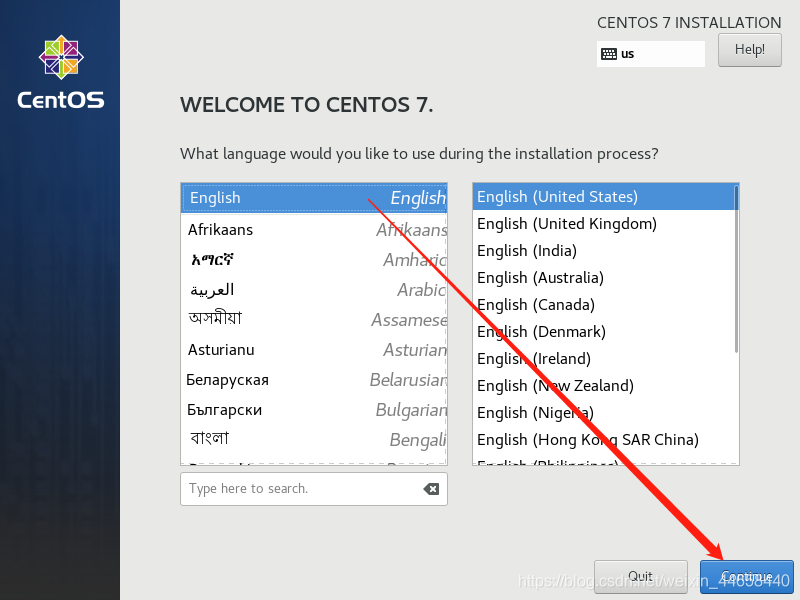Focus the 'Type here to search' field
Screen dimensions: 800x600
point(314,489)
